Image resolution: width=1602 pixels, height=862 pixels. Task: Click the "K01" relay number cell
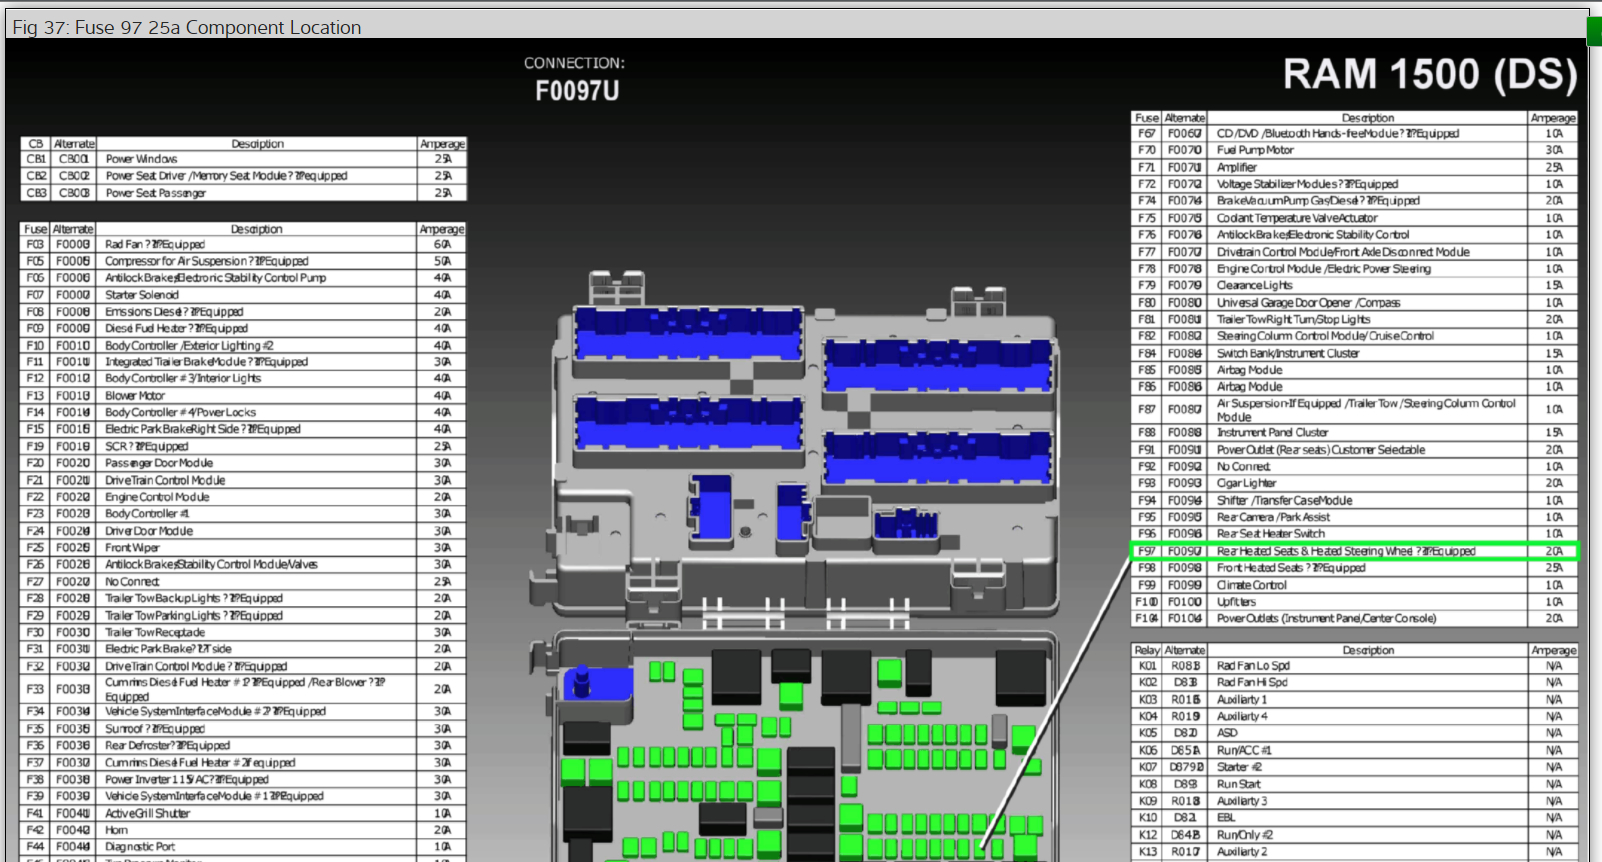[x=1147, y=666]
